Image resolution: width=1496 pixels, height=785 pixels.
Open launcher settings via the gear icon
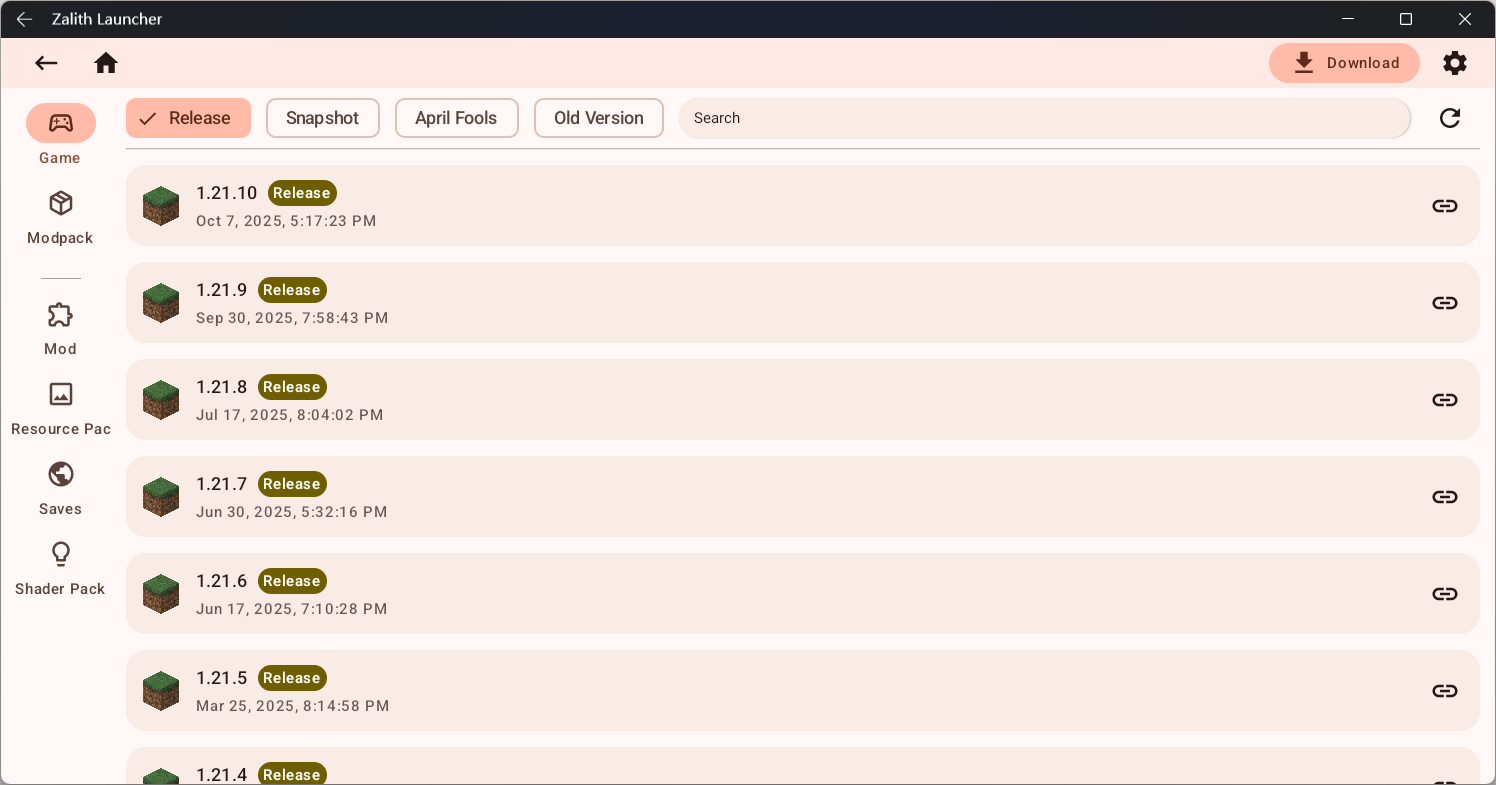coord(1455,62)
